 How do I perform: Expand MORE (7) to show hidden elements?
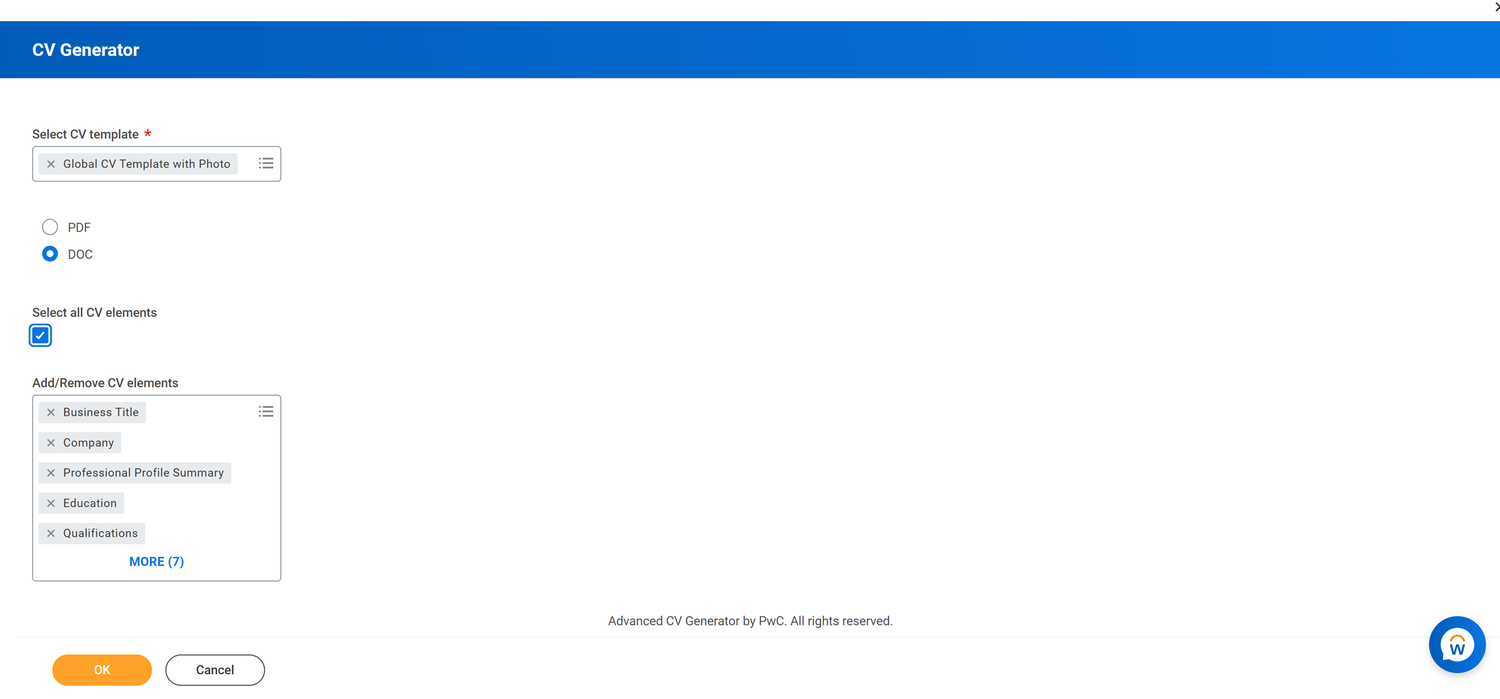click(156, 561)
